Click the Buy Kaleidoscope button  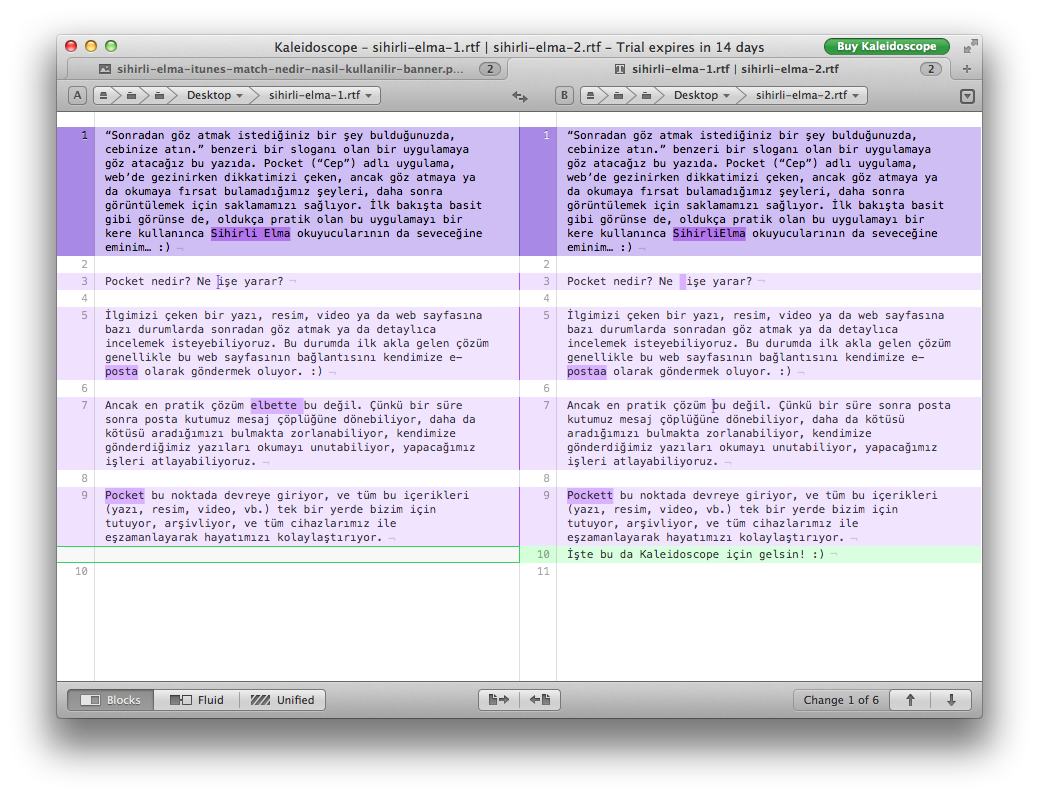coord(886,47)
